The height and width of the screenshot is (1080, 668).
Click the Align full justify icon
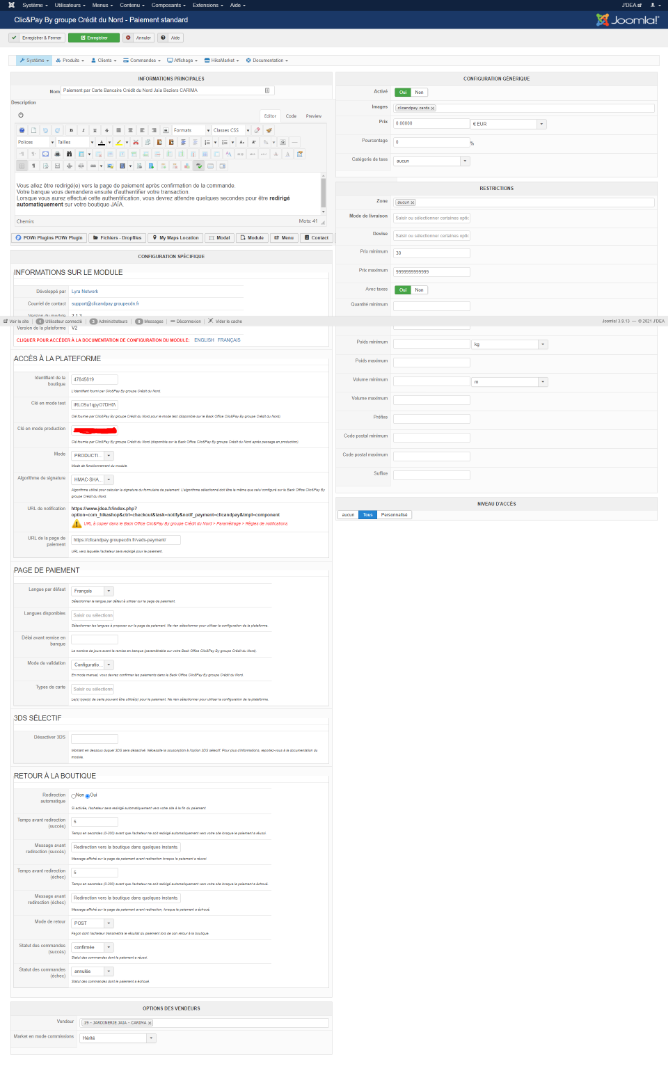[118, 129]
